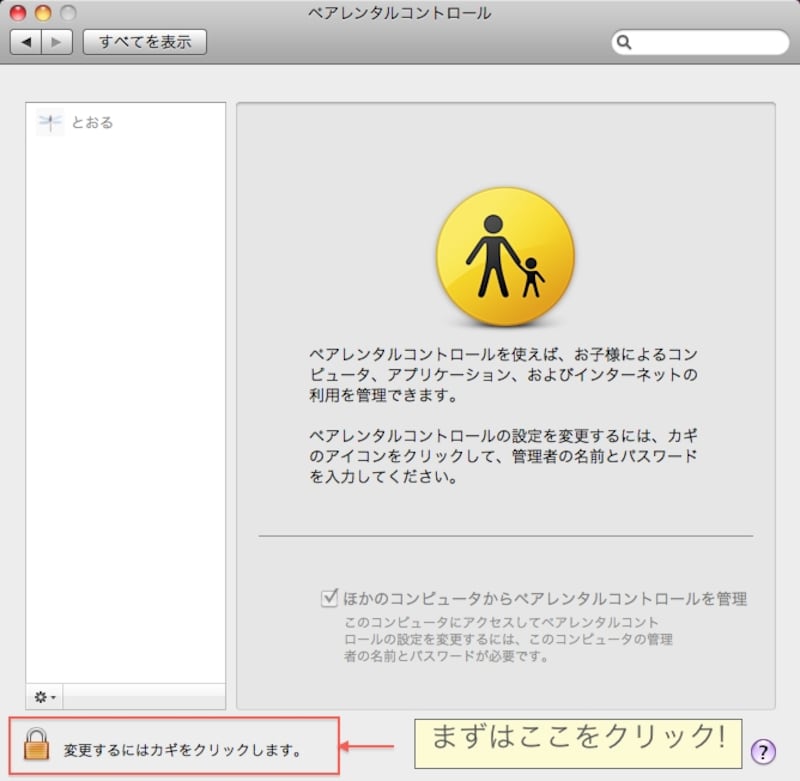Image resolution: width=800 pixels, height=781 pixels.
Task: Click inside the search input field
Action: click(700, 42)
